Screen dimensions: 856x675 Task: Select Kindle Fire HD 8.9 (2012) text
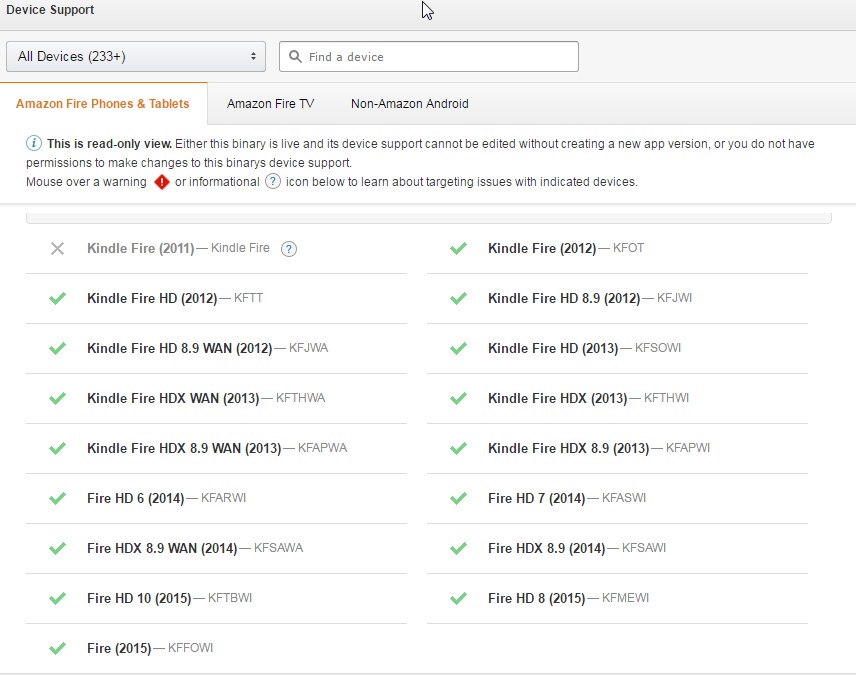pos(564,299)
